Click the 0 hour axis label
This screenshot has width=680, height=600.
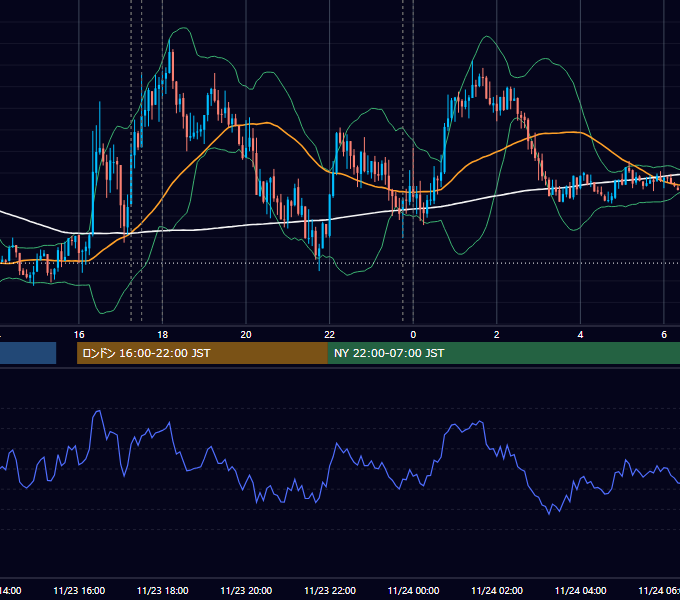pyautogui.click(x=413, y=334)
